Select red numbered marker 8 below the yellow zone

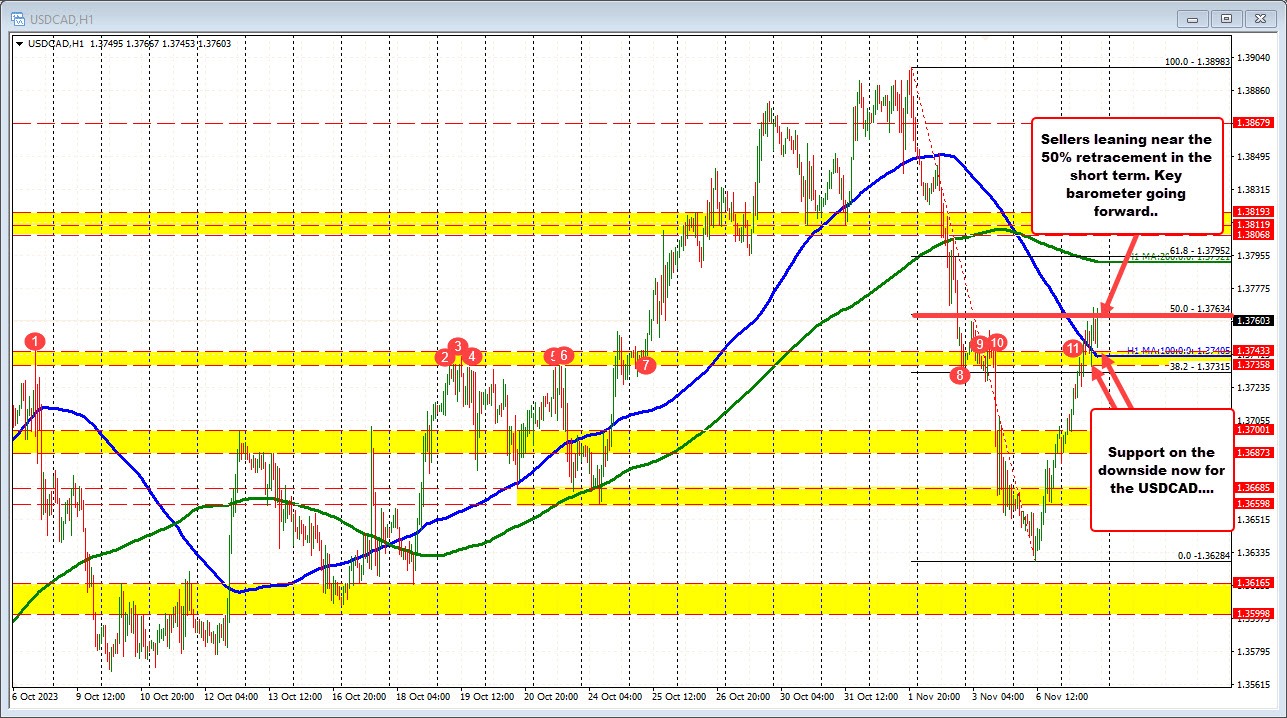point(958,374)
